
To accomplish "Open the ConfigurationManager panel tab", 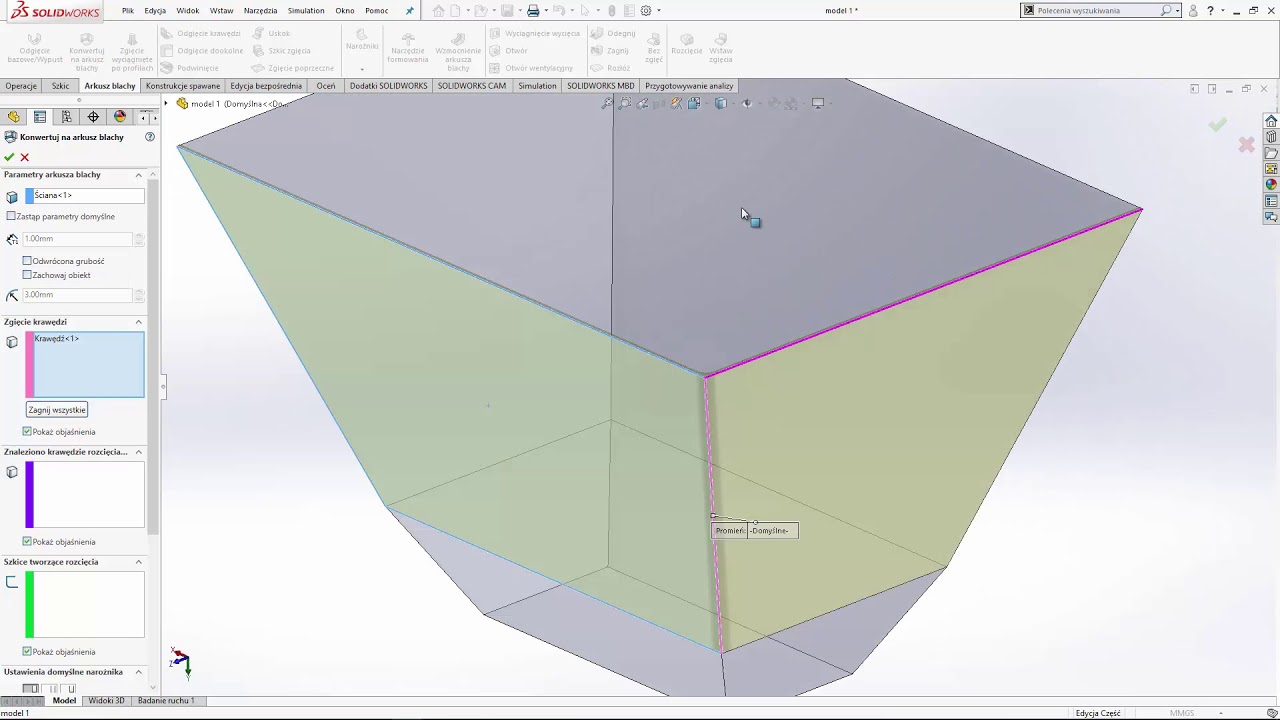I will 67,117.
